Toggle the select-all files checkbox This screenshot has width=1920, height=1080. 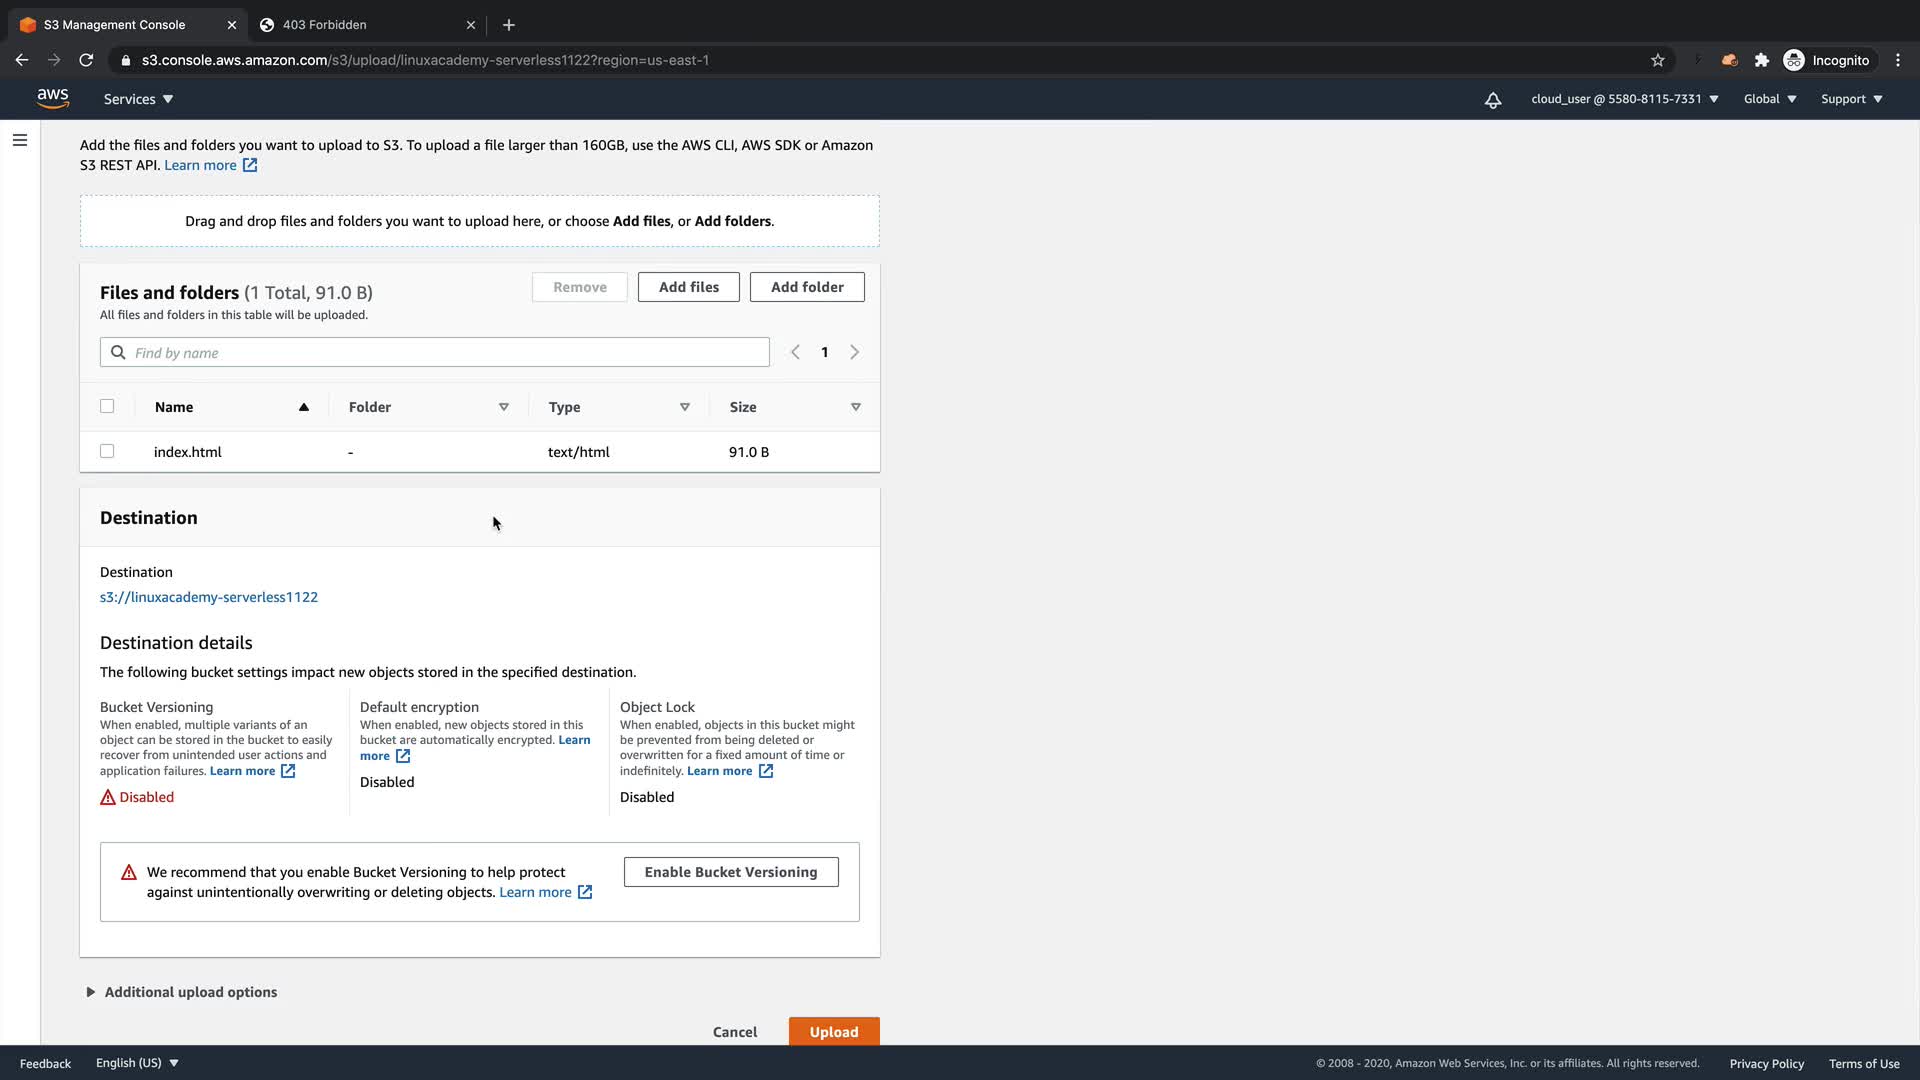(x=107, y=406)
